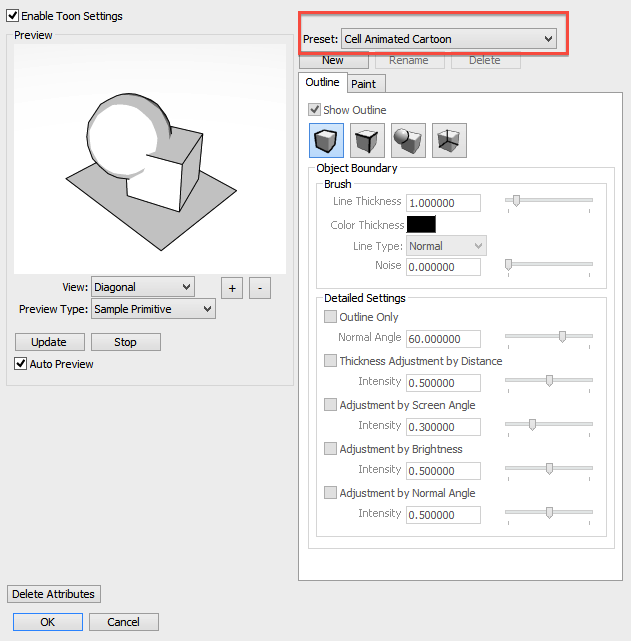Click the Rename preset button
This screenshot has width=631, height=641.
point(409,60)
